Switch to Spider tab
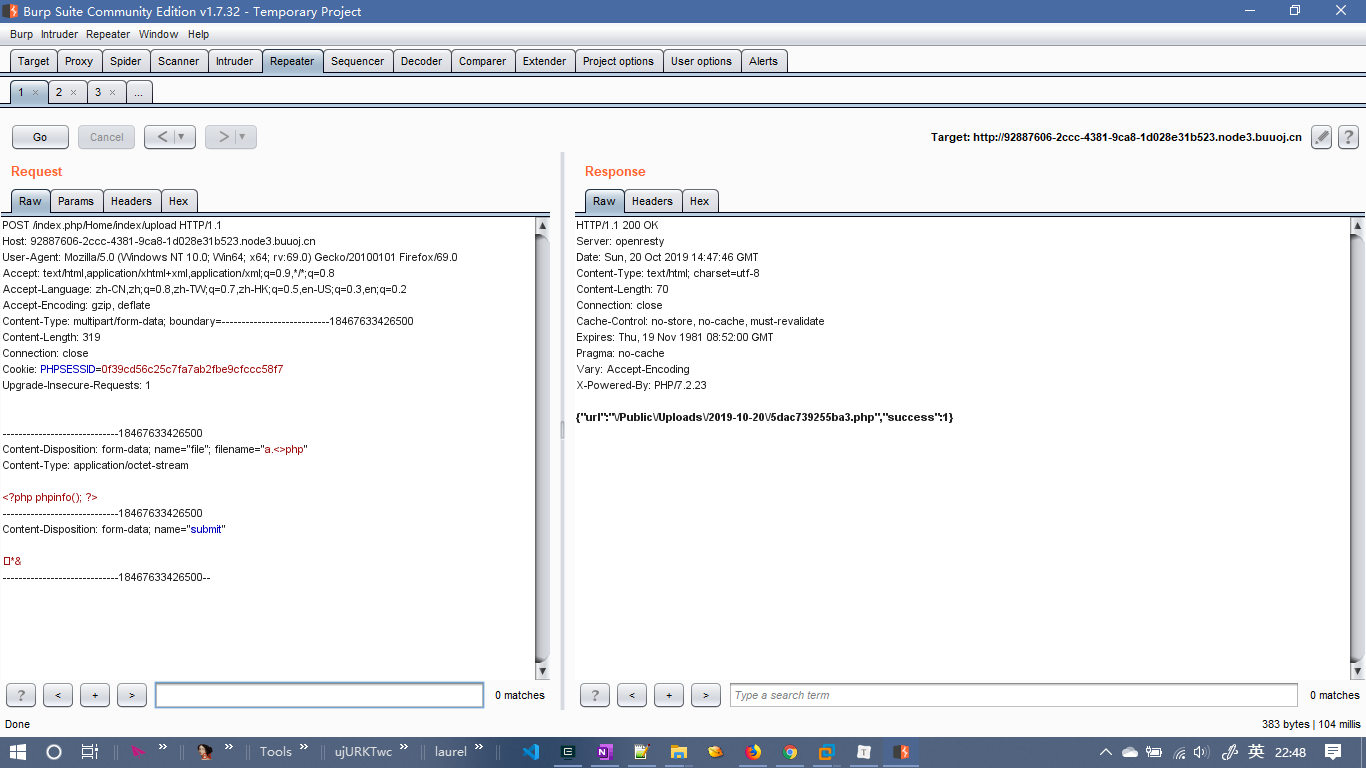1366x768 pixels. pyautogui.click(x=126, y=61)
